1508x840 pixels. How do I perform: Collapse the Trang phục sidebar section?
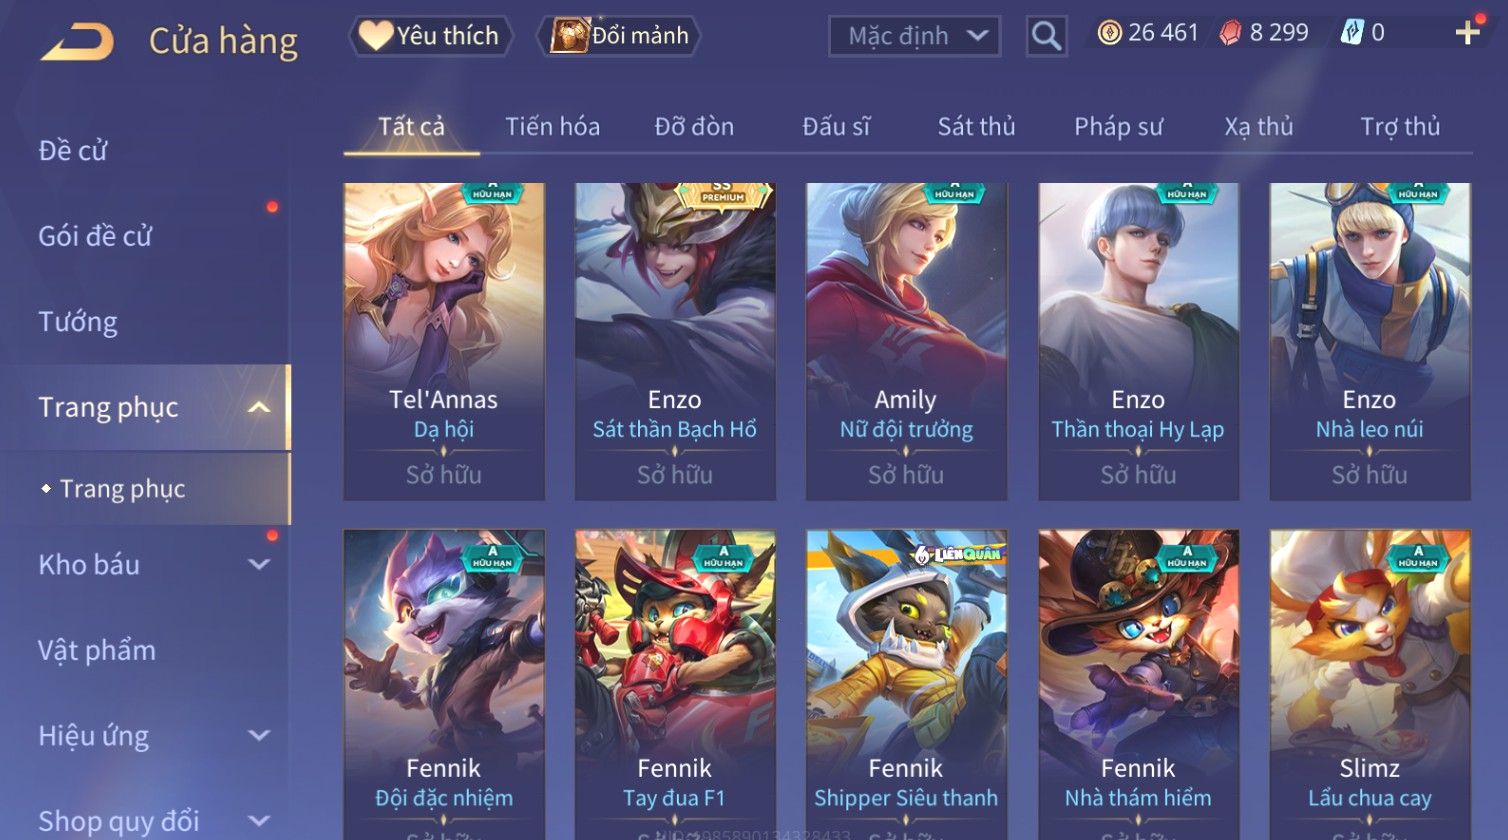(258, 407)
